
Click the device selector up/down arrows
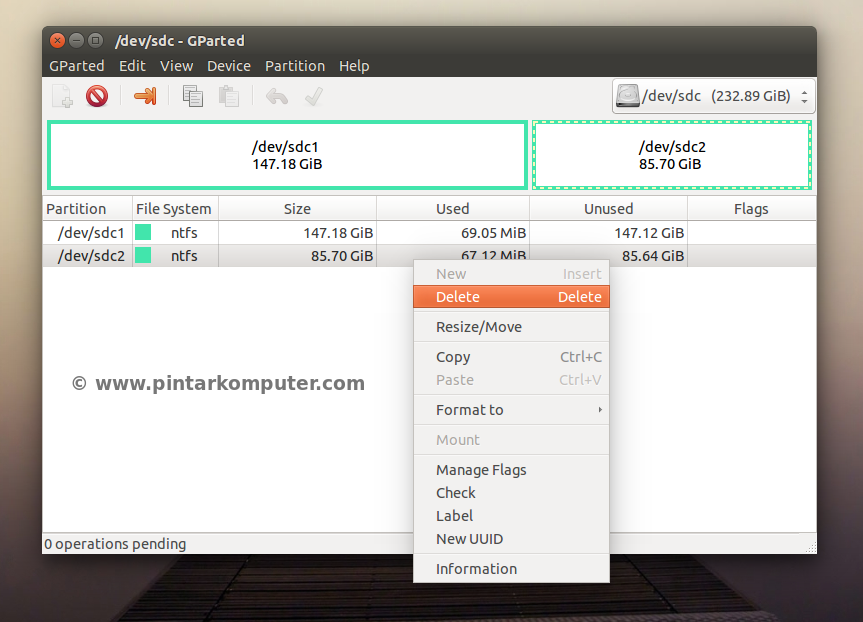point(804,97)
